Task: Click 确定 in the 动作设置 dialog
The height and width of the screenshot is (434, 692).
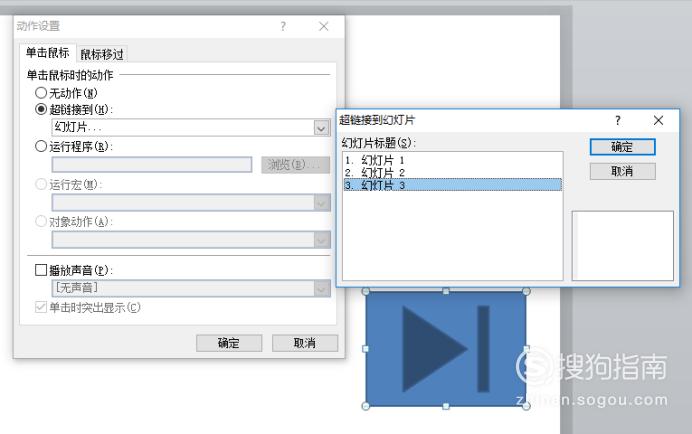Action: tap(229, 343)
